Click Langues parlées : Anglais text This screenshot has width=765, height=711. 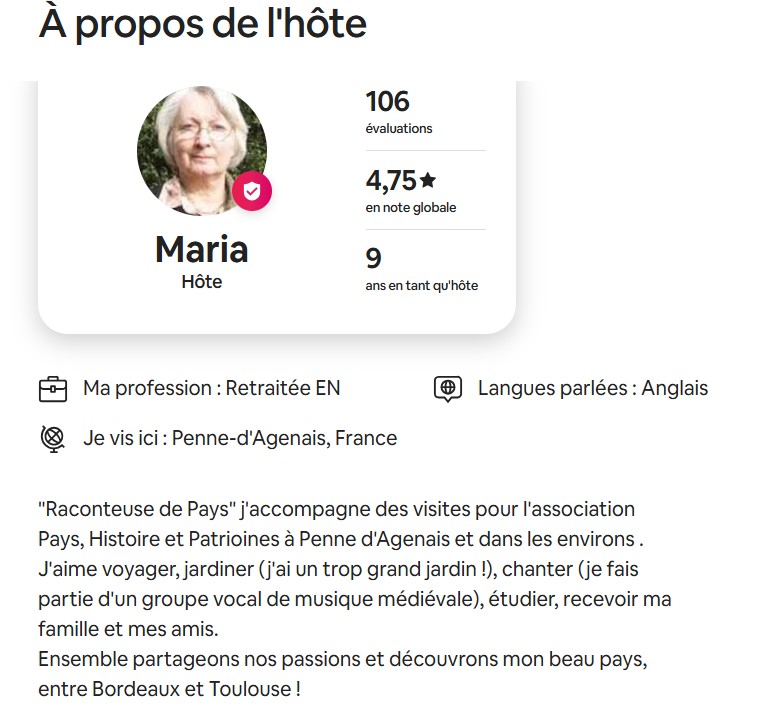click(x=593, y=388)
